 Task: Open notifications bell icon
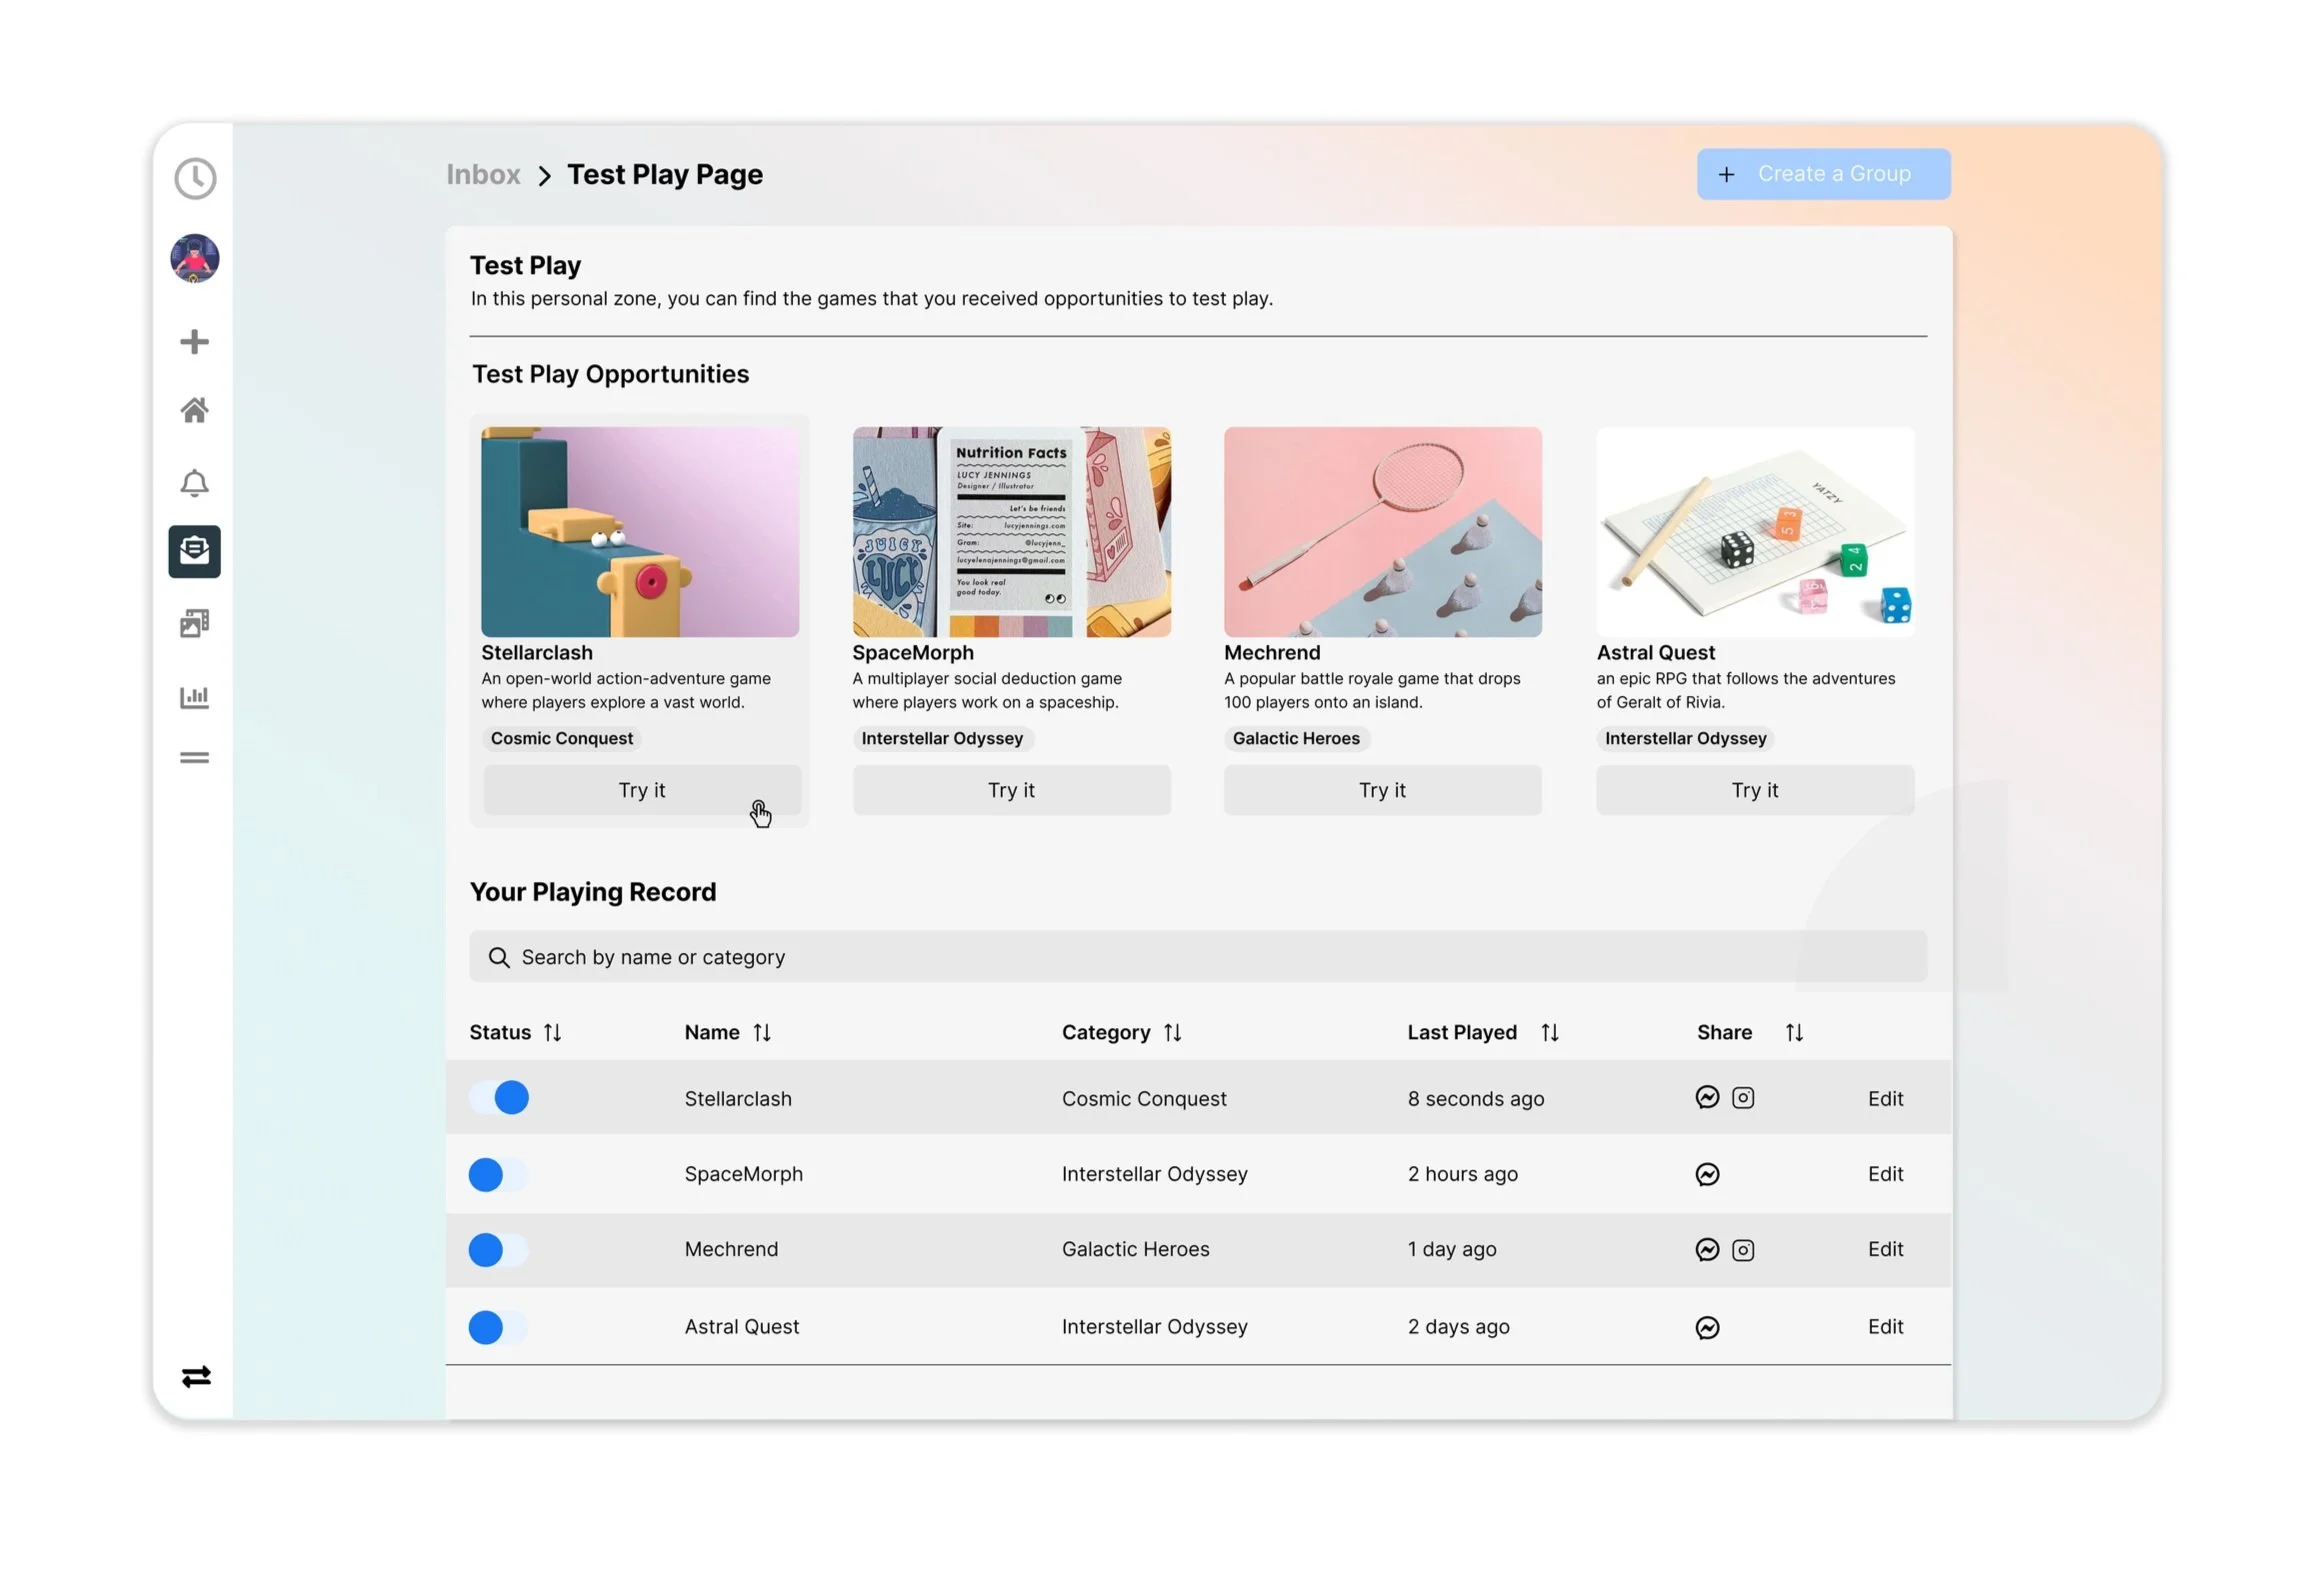tap(195, 483)
